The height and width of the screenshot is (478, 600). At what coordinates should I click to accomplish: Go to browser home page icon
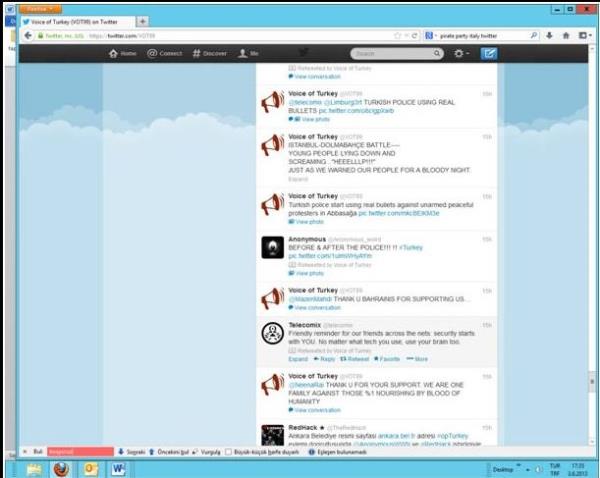[x=566, y=36]
